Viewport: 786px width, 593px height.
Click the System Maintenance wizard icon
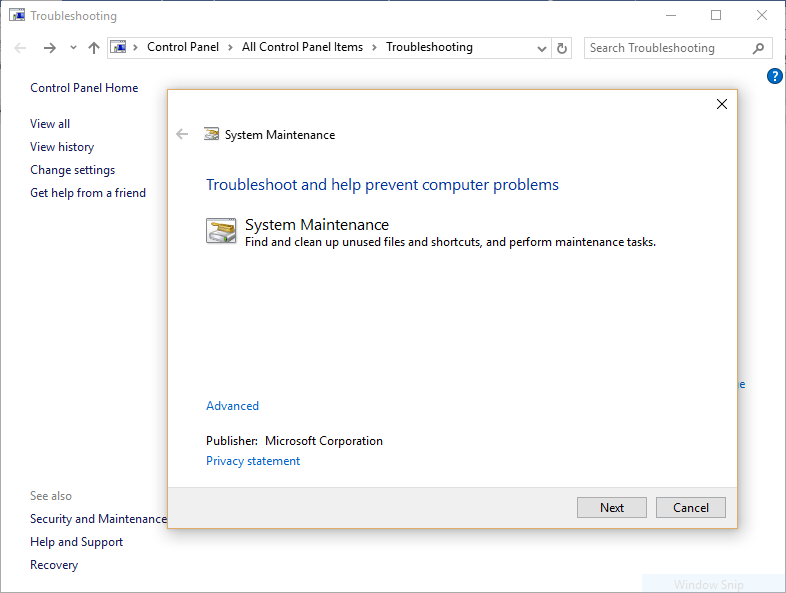coord(221,231)
